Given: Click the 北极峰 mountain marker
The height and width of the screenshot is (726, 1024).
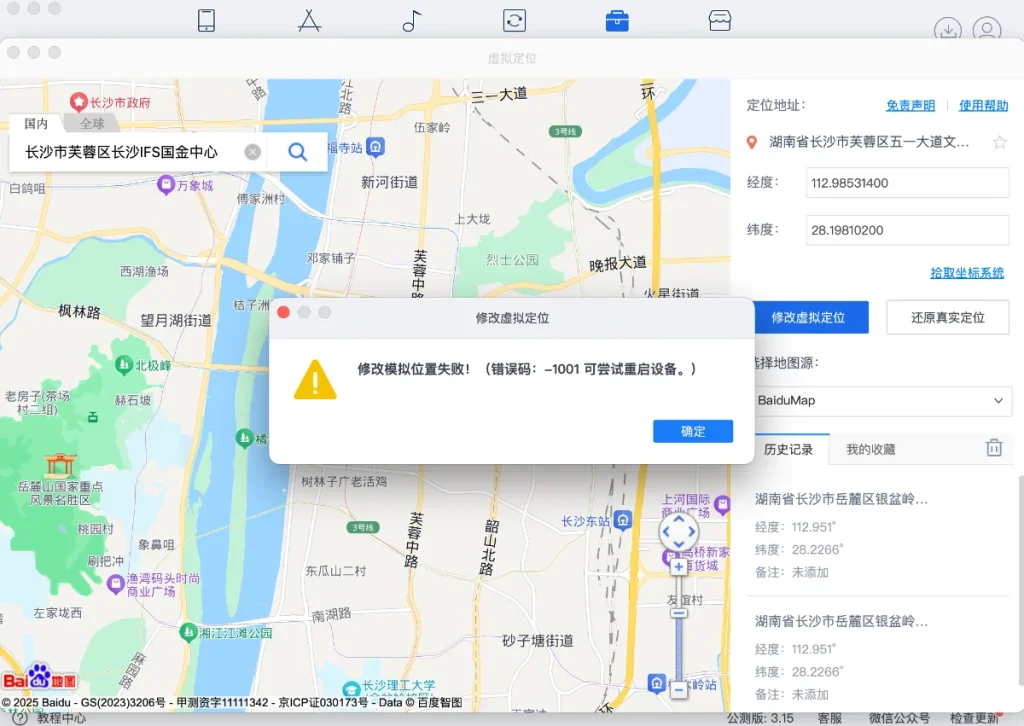Looking at the screenshot, I should click(123, 365).
